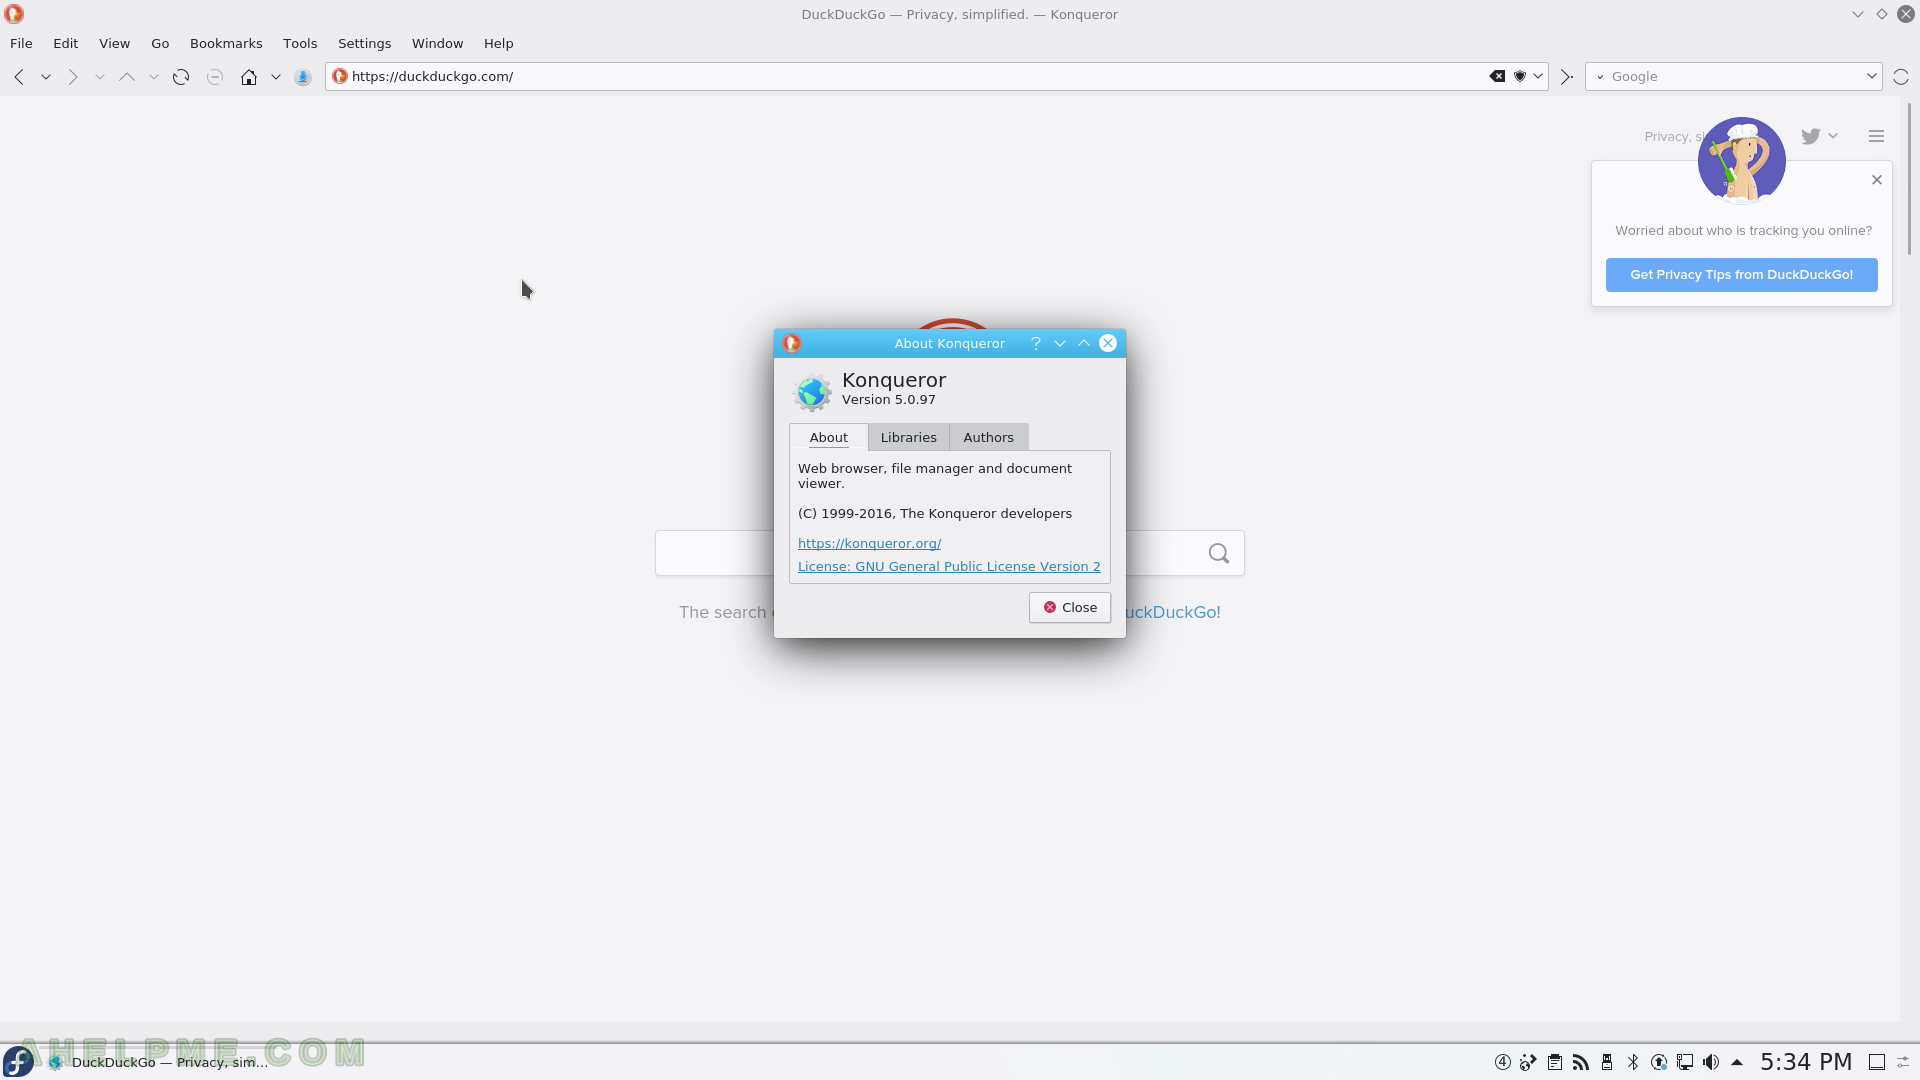Click the RSS feed tray icon
Image resolution: width=1920 pixels, height=1080 pixels.
1581,1062
